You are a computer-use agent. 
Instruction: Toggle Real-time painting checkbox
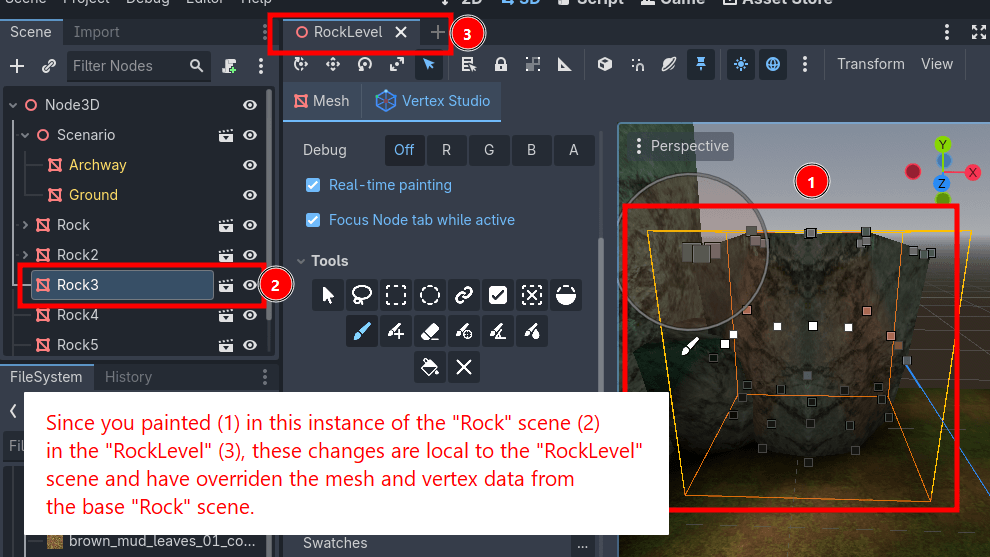(x=313, y=185)
